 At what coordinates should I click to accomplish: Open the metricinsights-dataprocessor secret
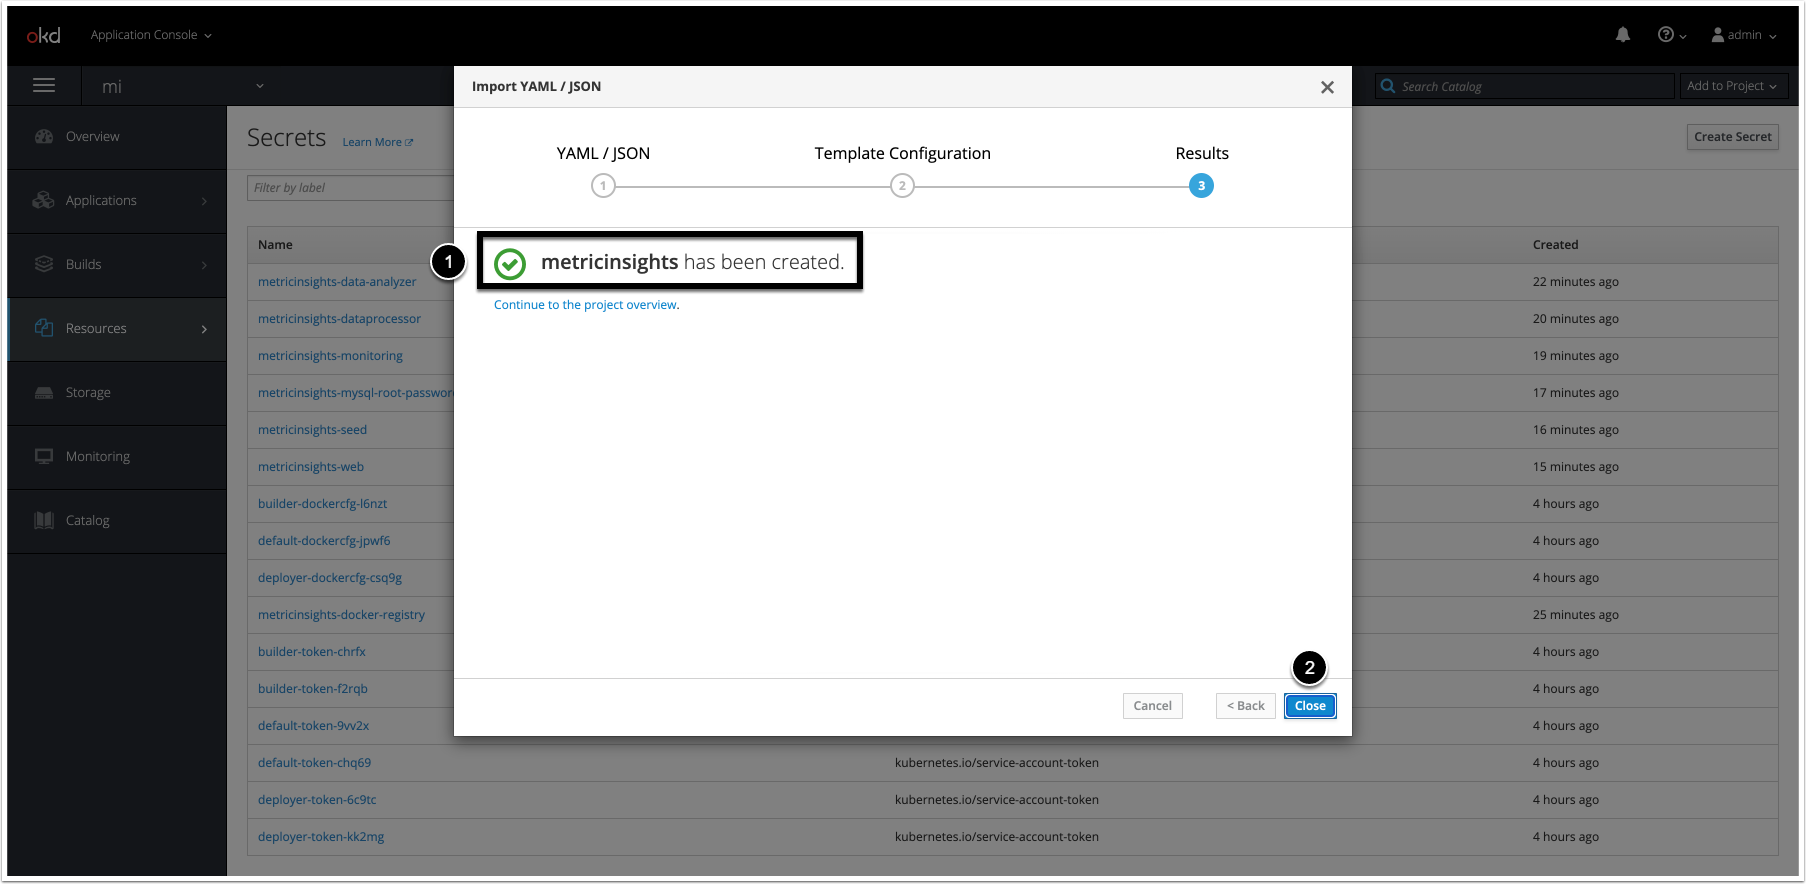pyautogui.click(x=339, y=319)
